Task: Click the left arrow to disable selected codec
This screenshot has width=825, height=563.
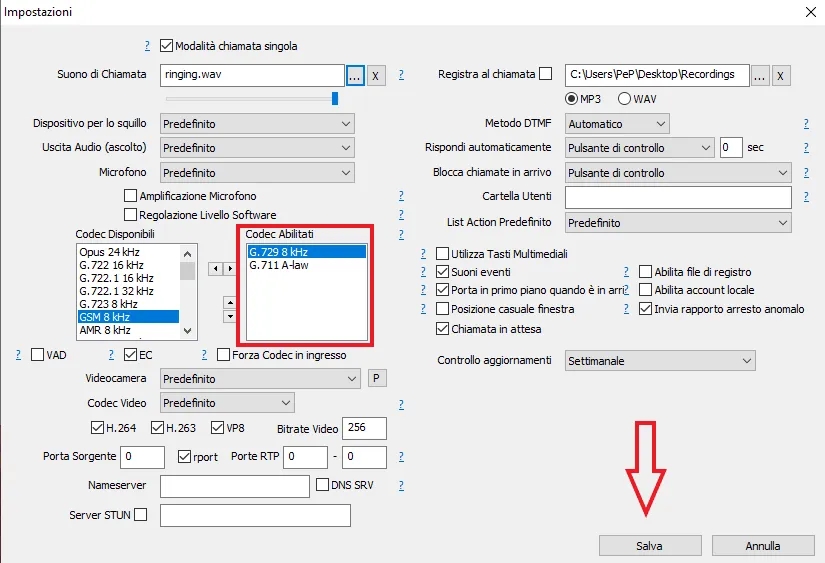Action: [x=214, y=269]
